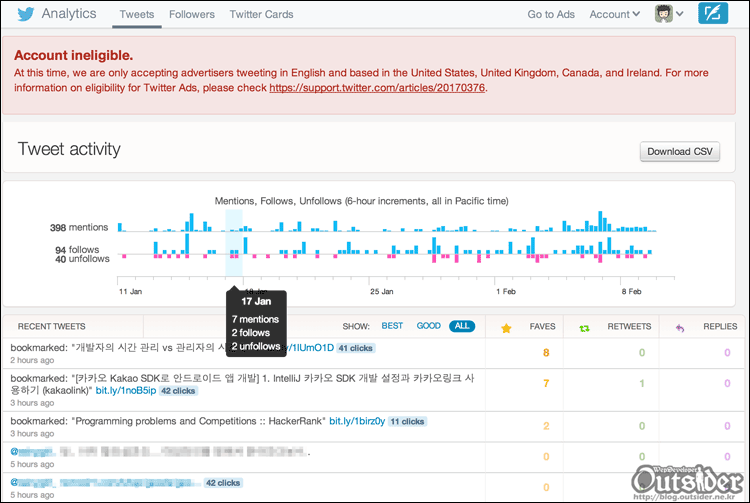Select the 25 Jan axis label
Image resolution: width=750 pixels, height=503 pixels.
coord(382,291)
